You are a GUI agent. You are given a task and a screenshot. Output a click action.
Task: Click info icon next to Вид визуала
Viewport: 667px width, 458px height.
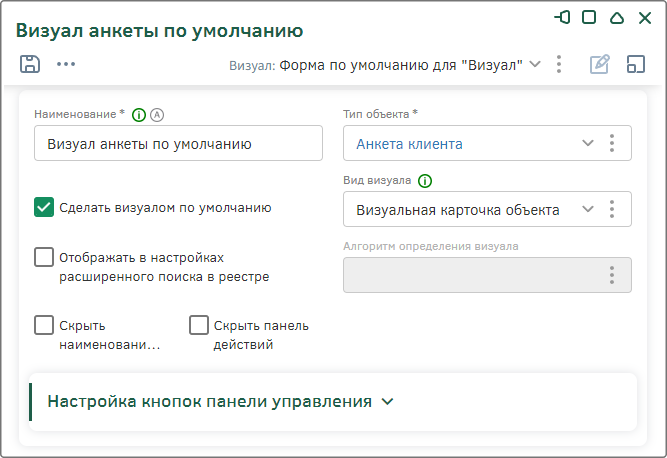click(x=425, y=181)
